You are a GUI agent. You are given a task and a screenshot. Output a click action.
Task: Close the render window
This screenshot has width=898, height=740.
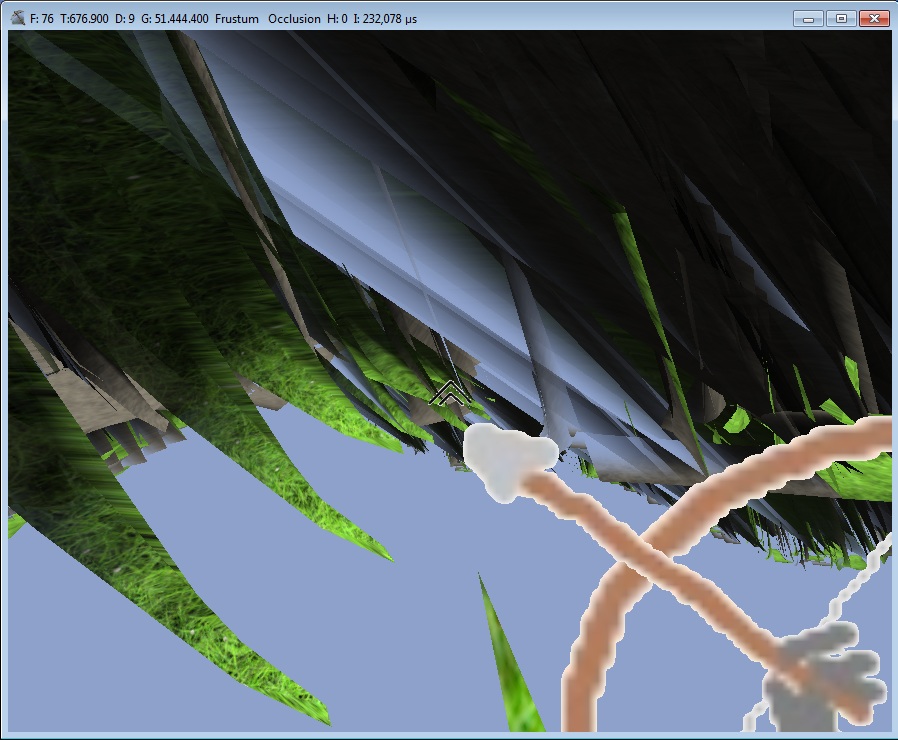pos(873,19)
